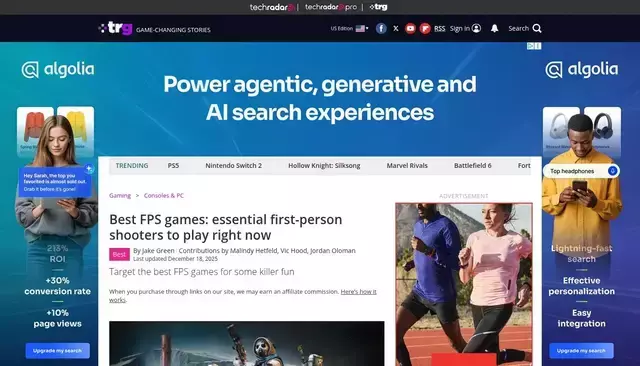Visit the Facebook page icon
640x366 pixels.
[381, 29]
